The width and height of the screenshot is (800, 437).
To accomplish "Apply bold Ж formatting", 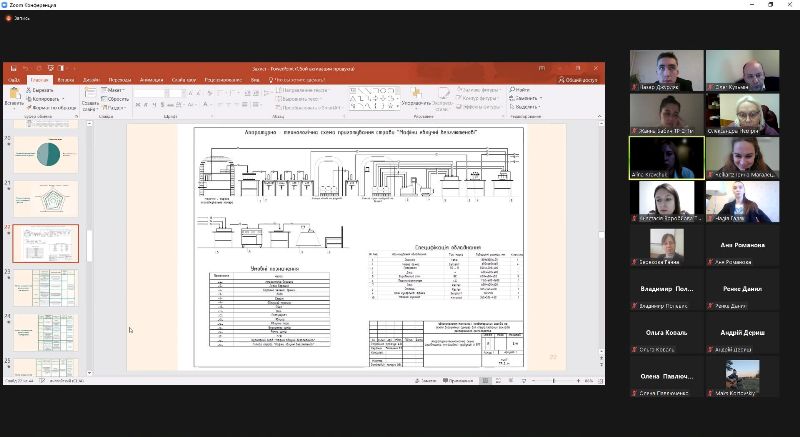I will (138, 105).
